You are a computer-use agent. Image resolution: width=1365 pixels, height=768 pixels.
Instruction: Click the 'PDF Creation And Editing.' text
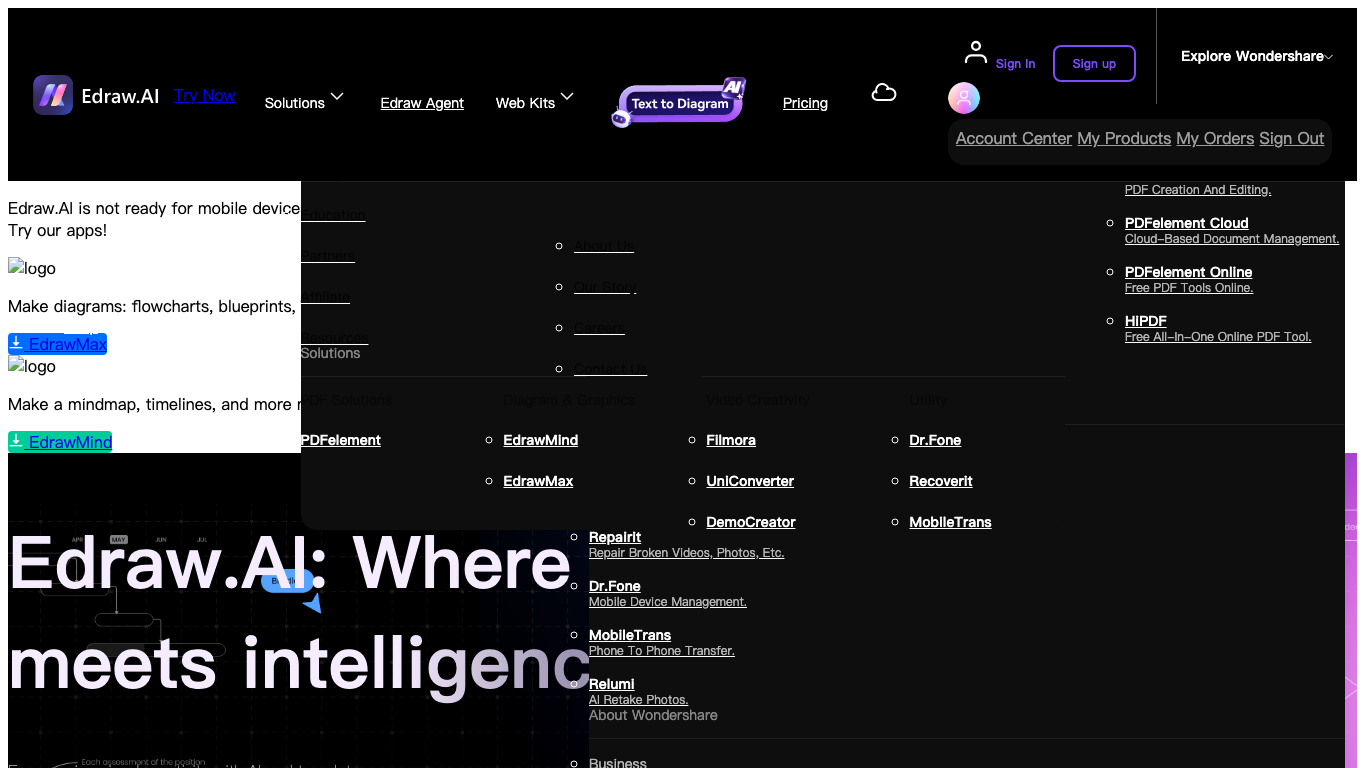(1197, 190)
